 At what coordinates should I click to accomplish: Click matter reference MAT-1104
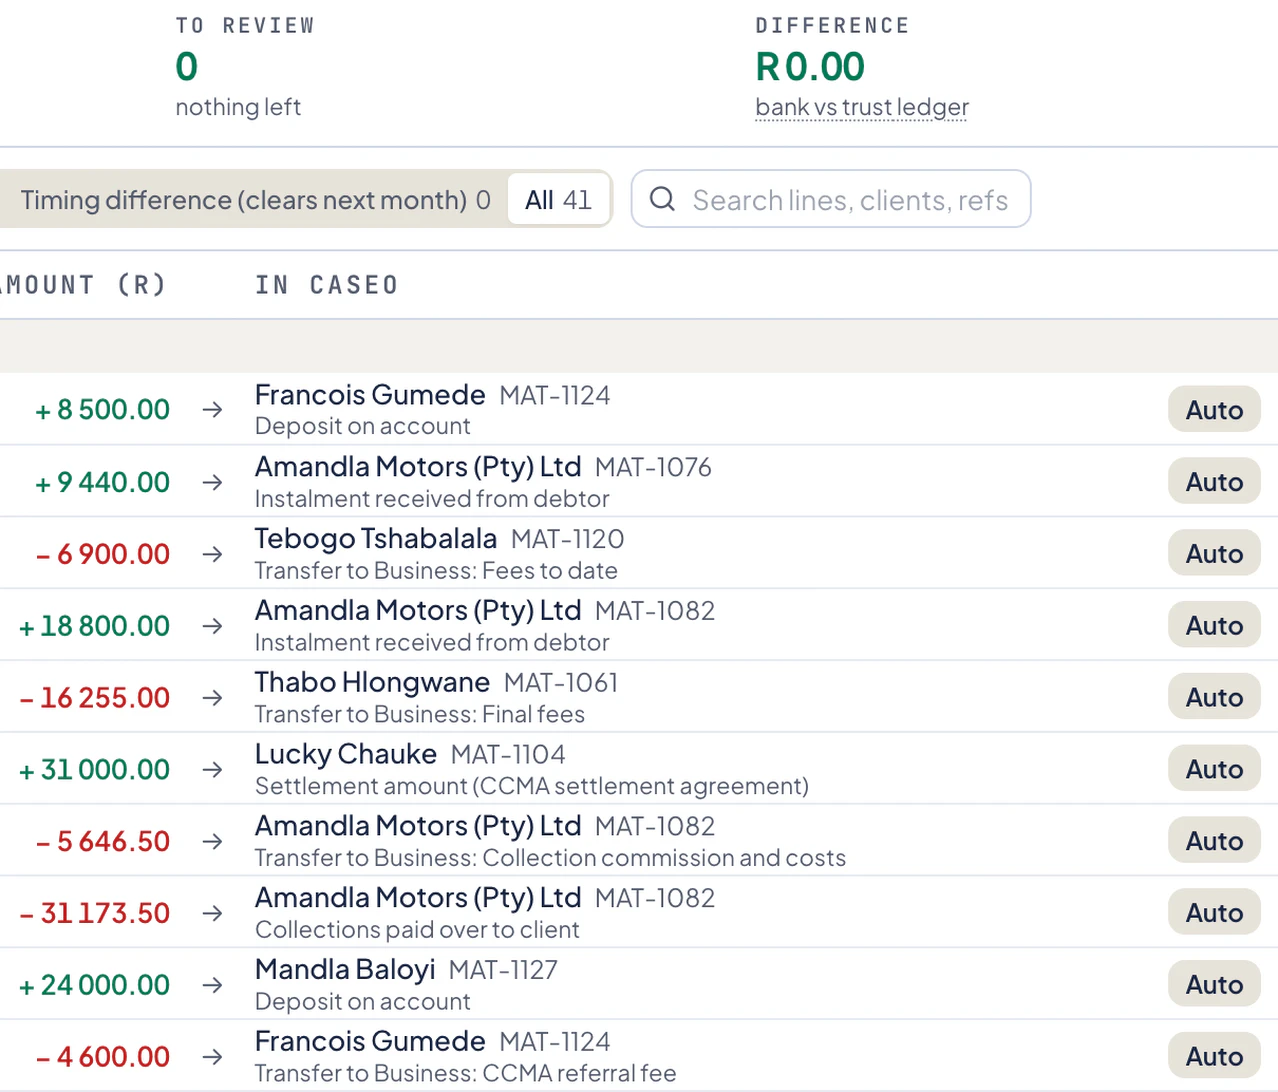coord(508,755)
